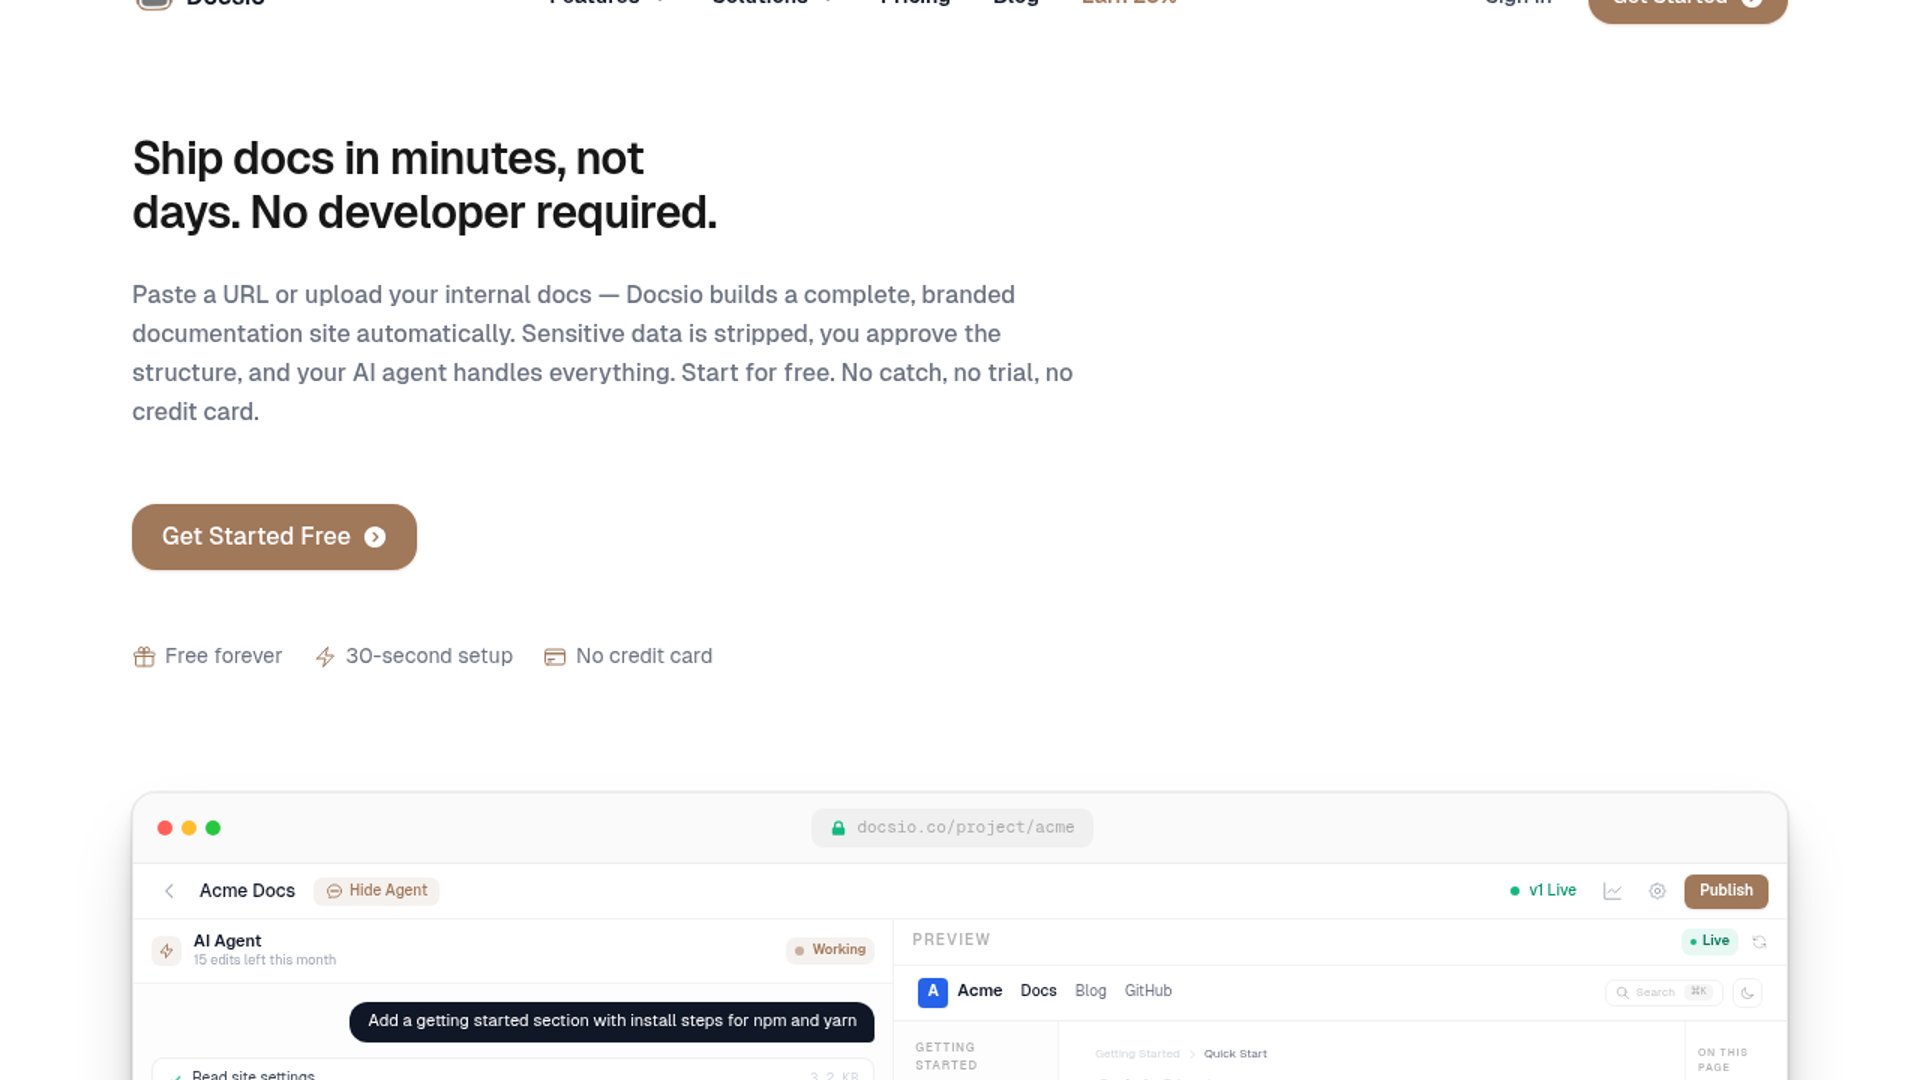Click the Acme blue logo icon

932,991
